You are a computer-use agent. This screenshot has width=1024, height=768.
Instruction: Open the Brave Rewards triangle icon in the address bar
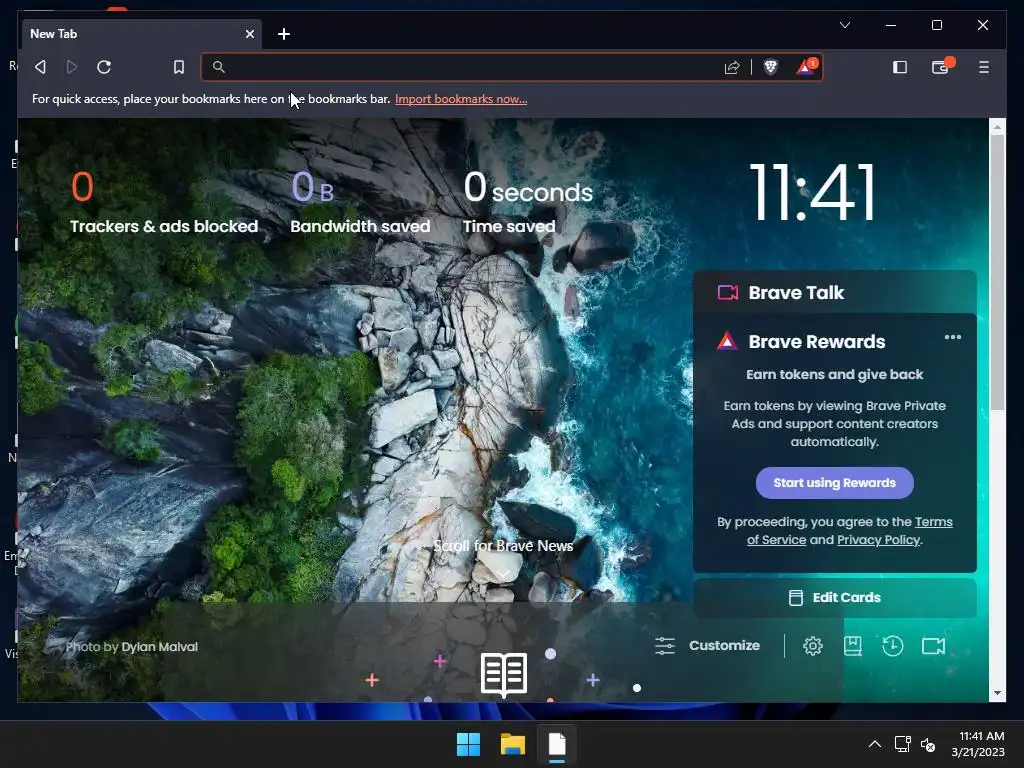coord(806,67)
